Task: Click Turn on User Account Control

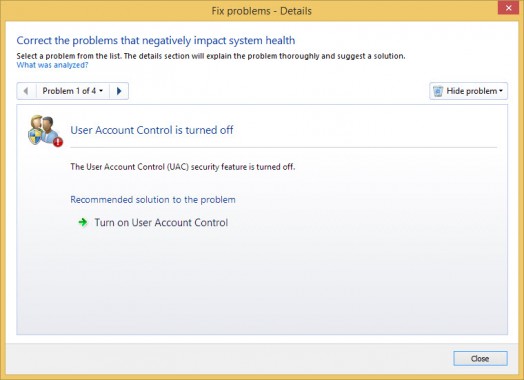Action: [x=161, y=223]
